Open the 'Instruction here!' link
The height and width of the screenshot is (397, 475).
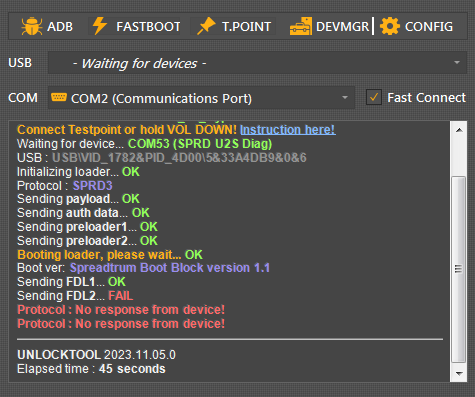[x=288, y=130]
